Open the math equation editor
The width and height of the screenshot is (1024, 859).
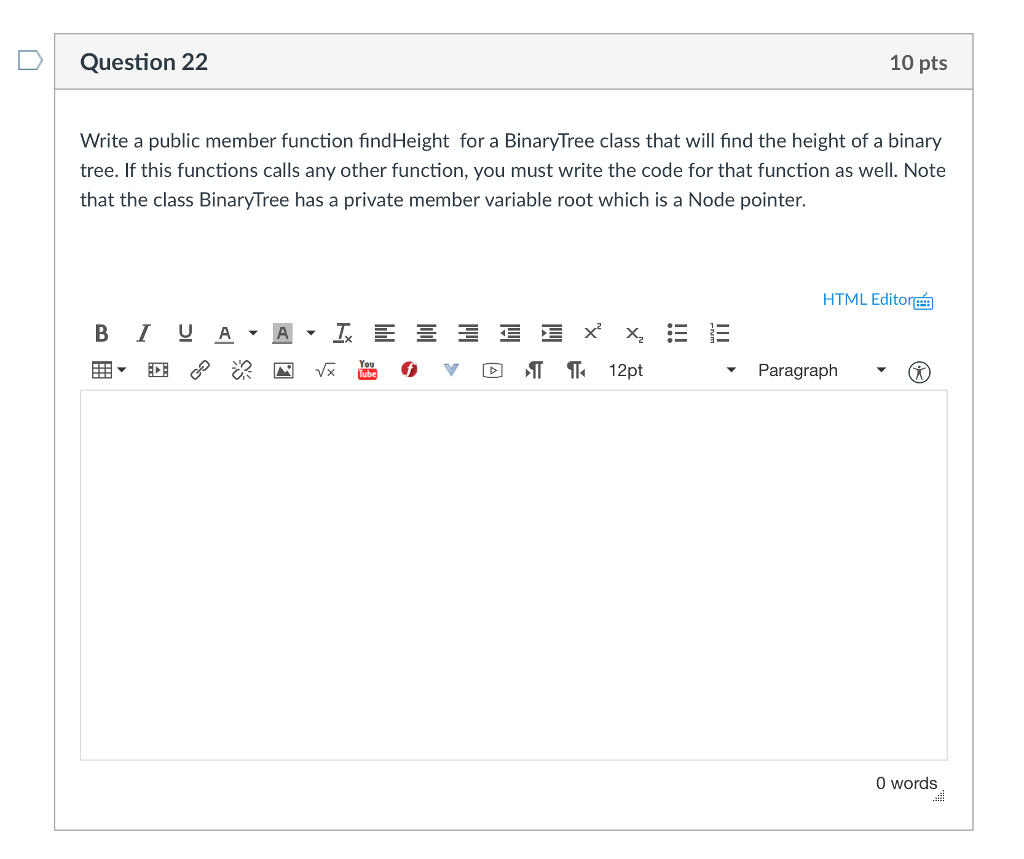pos(325,370)
